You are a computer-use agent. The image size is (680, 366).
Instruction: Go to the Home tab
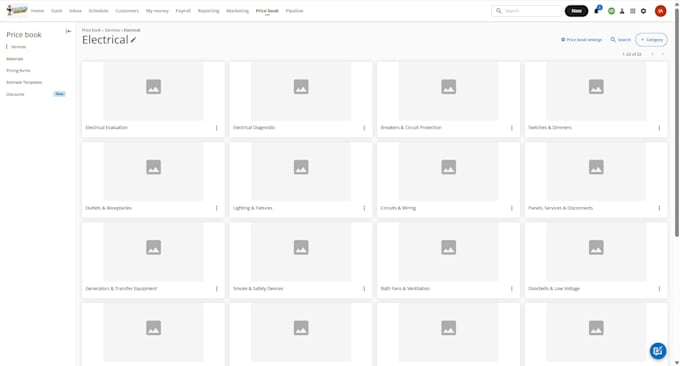click(38, 11)
